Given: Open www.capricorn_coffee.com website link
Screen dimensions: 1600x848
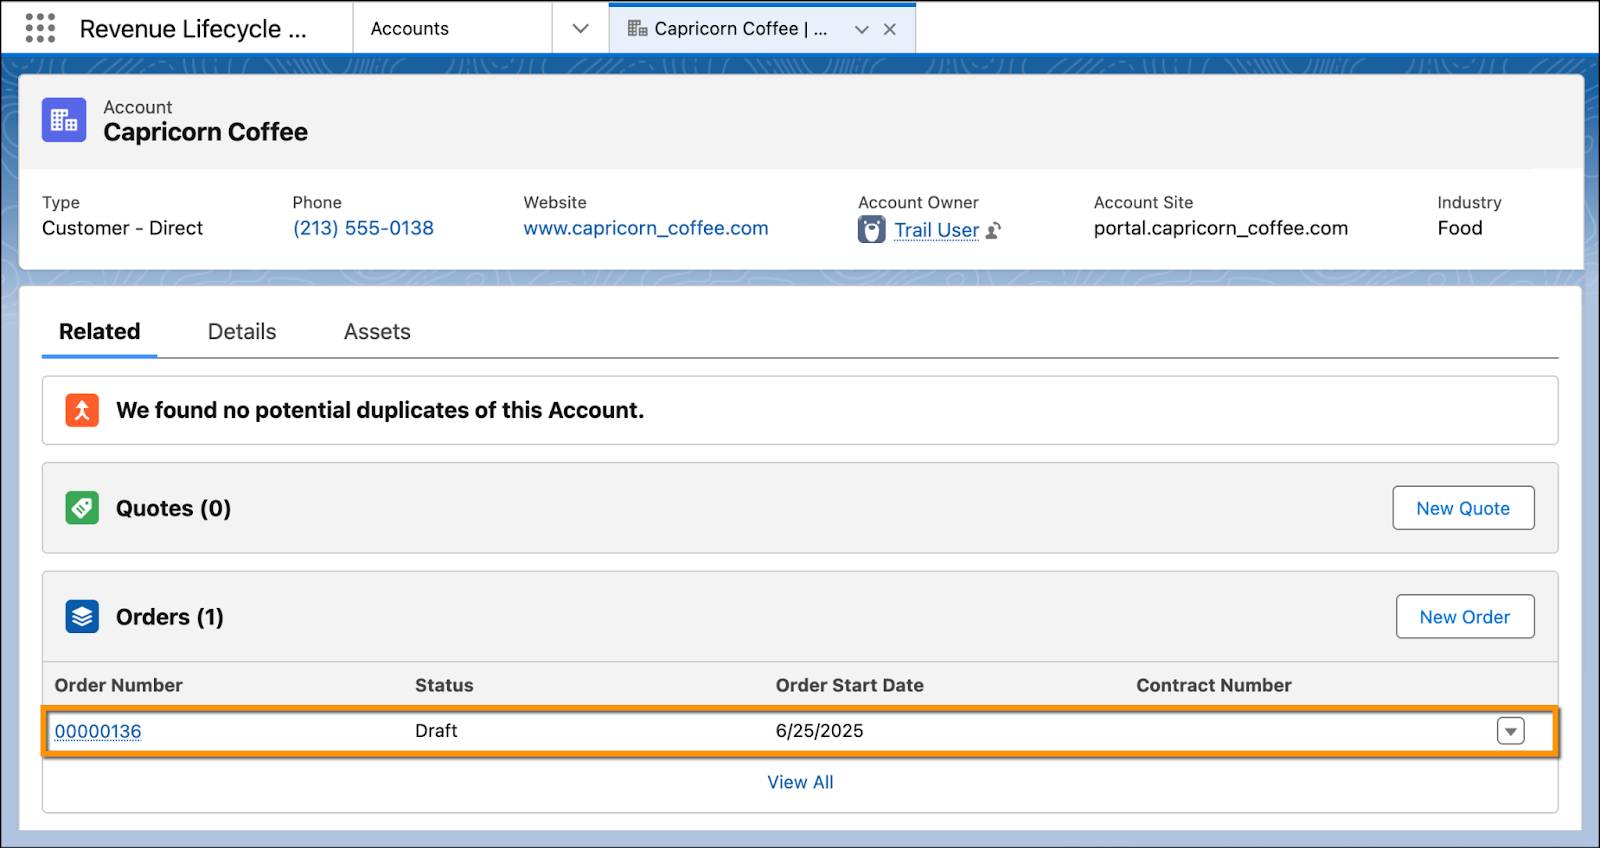Looking at the screenshot, I should 646,228.
